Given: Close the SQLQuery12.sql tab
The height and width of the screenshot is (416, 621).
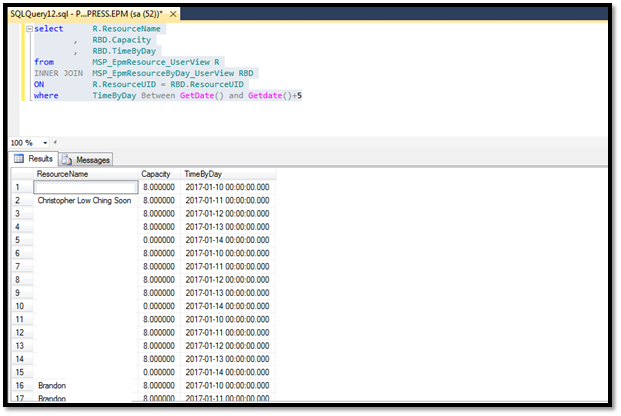Looking at the screenshot, I should coord(171,15).
